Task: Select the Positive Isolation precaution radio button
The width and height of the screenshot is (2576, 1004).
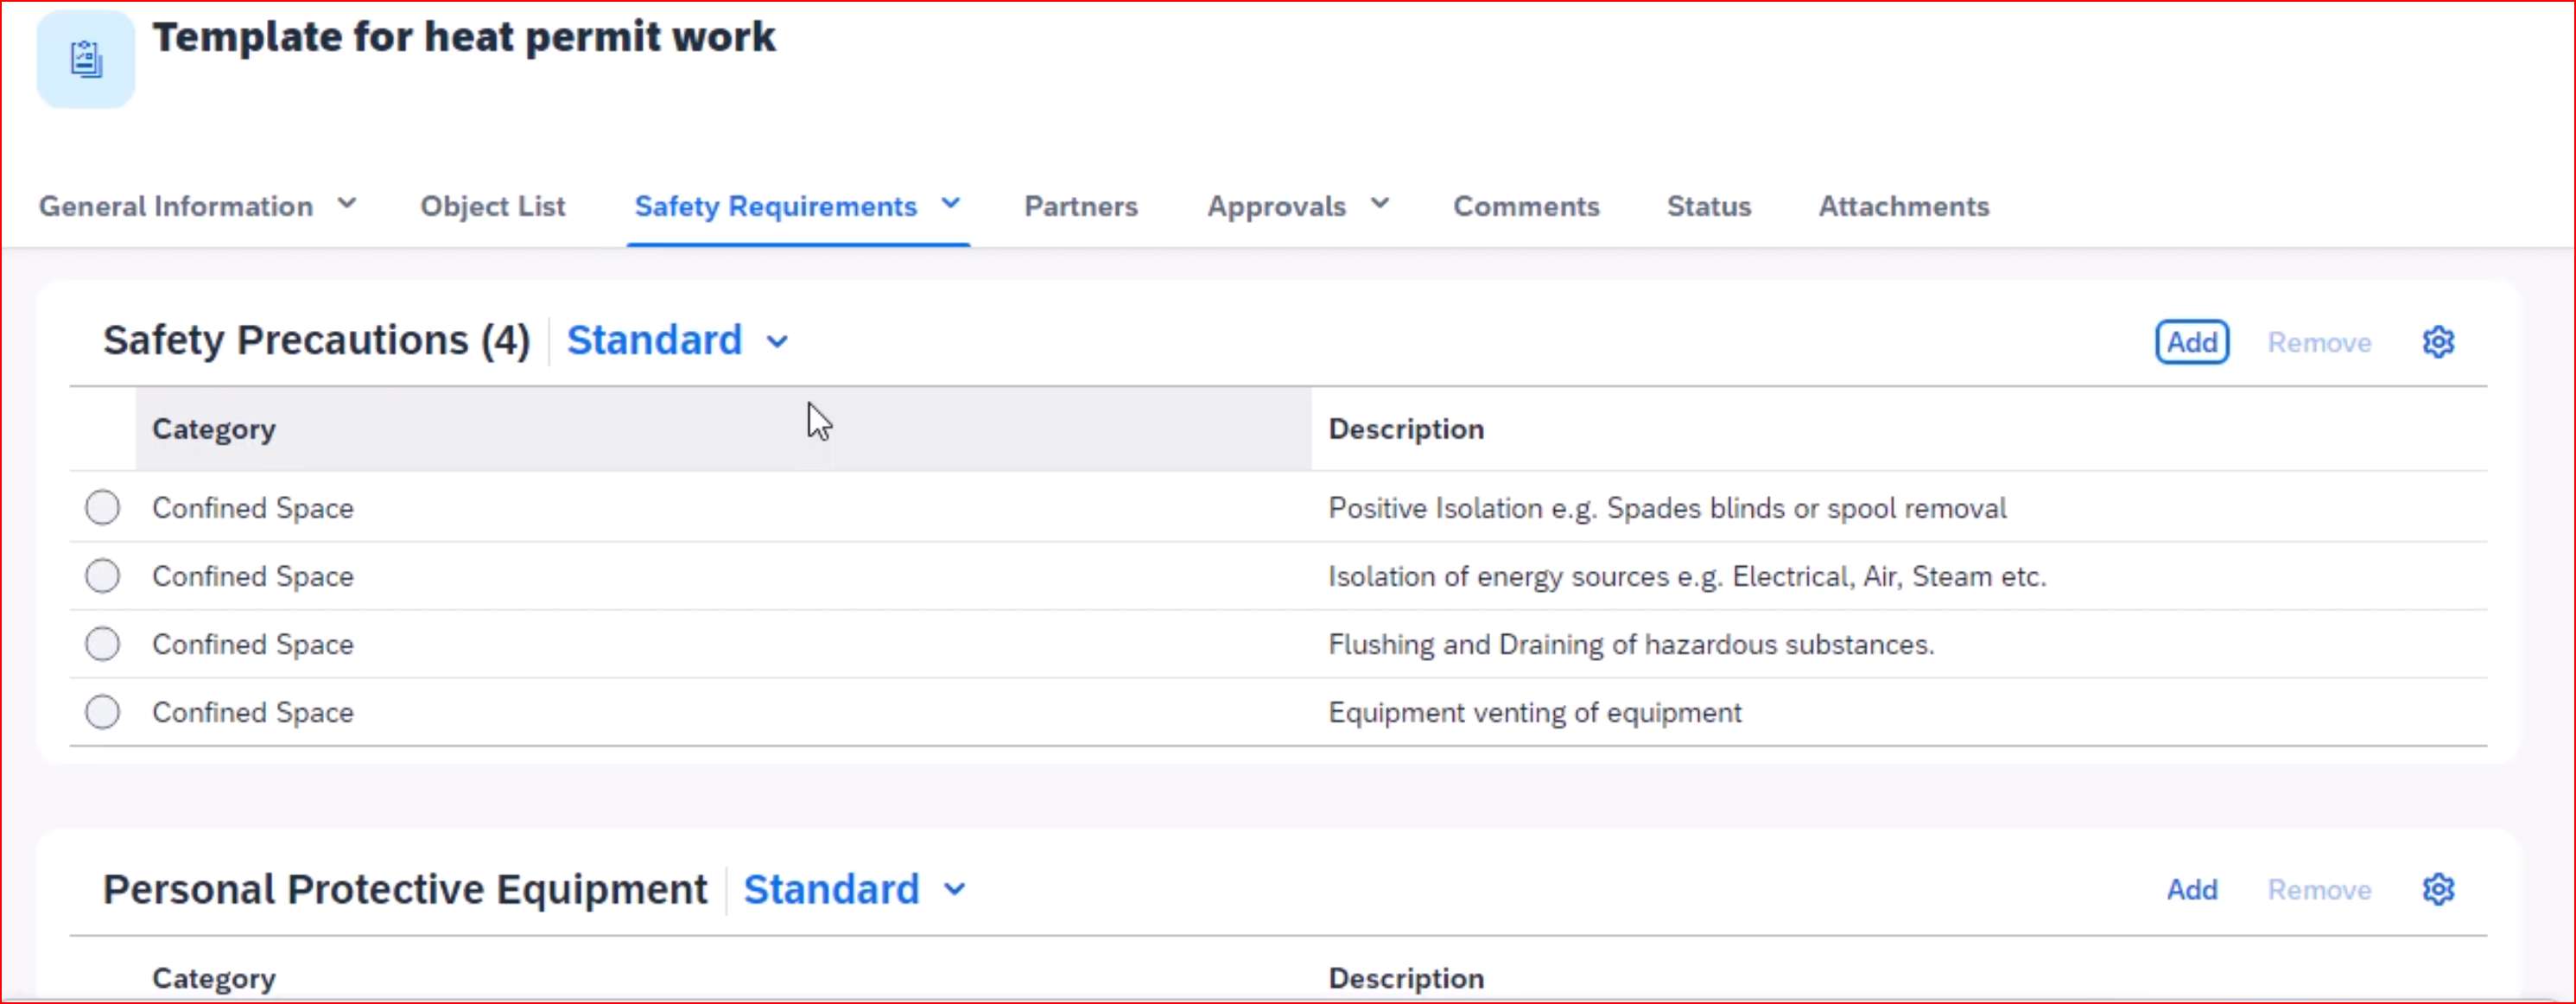Action: (x=102, y=508)
